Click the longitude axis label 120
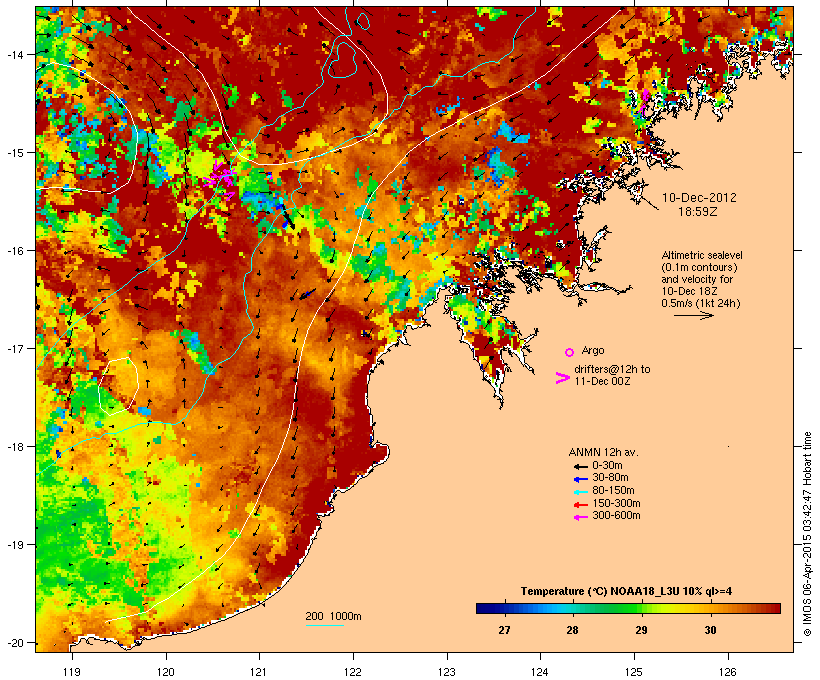This screenshot has height=680, width=820. 166,672
